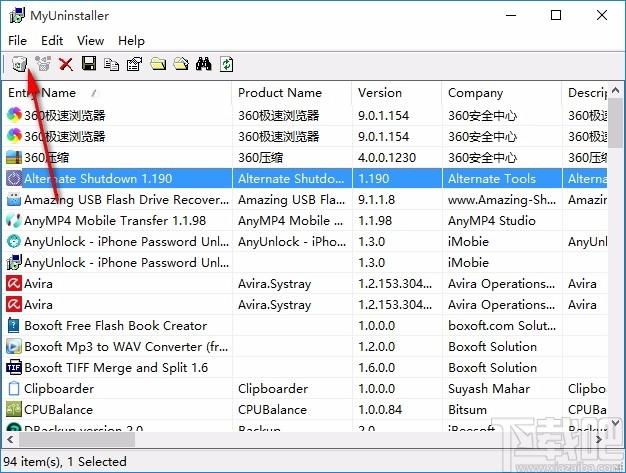
Task: Click the Bitsum company cell
Action: point(467,409)
